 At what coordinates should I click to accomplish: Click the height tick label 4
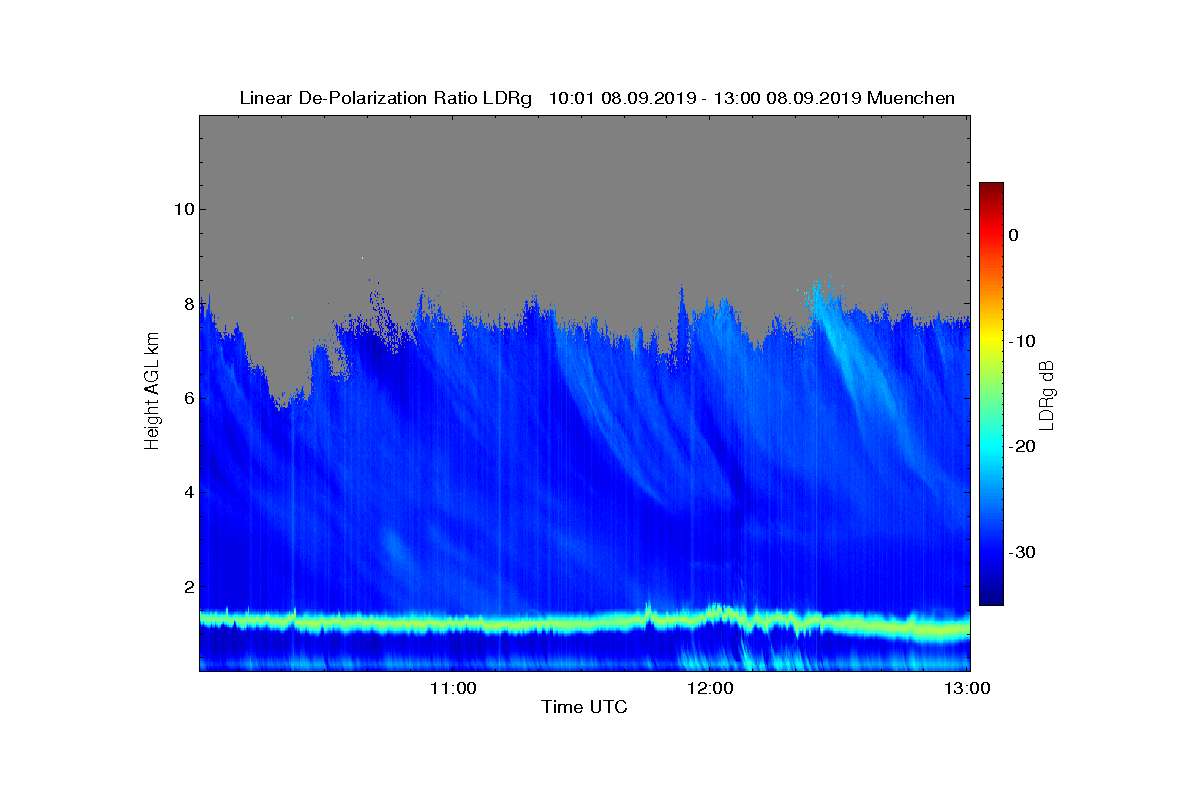[187, 492]
